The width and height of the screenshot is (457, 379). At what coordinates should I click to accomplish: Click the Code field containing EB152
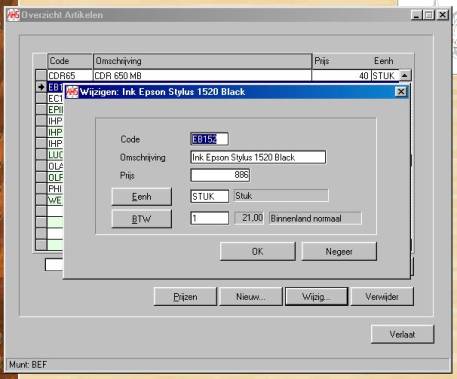pyautogui.click(x=209, y=139)
